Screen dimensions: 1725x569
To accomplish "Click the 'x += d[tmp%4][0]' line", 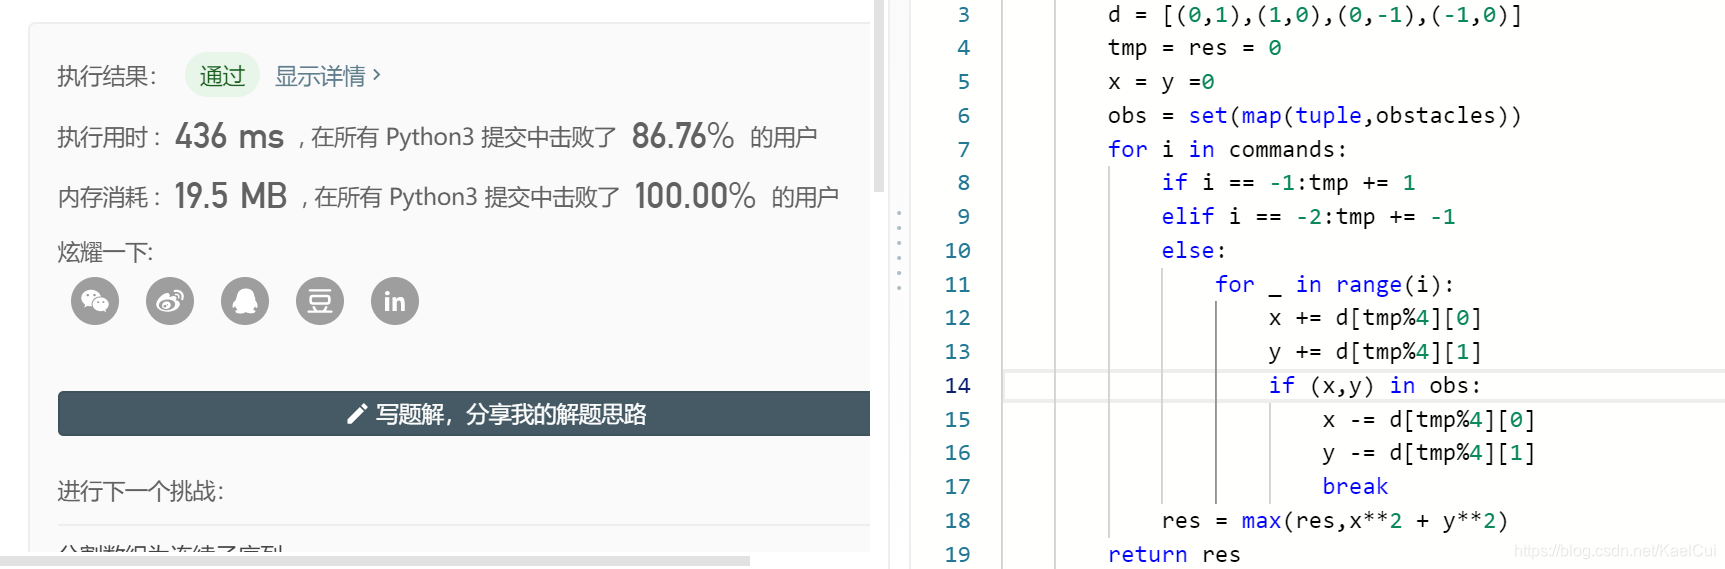I will point(1375,318).
